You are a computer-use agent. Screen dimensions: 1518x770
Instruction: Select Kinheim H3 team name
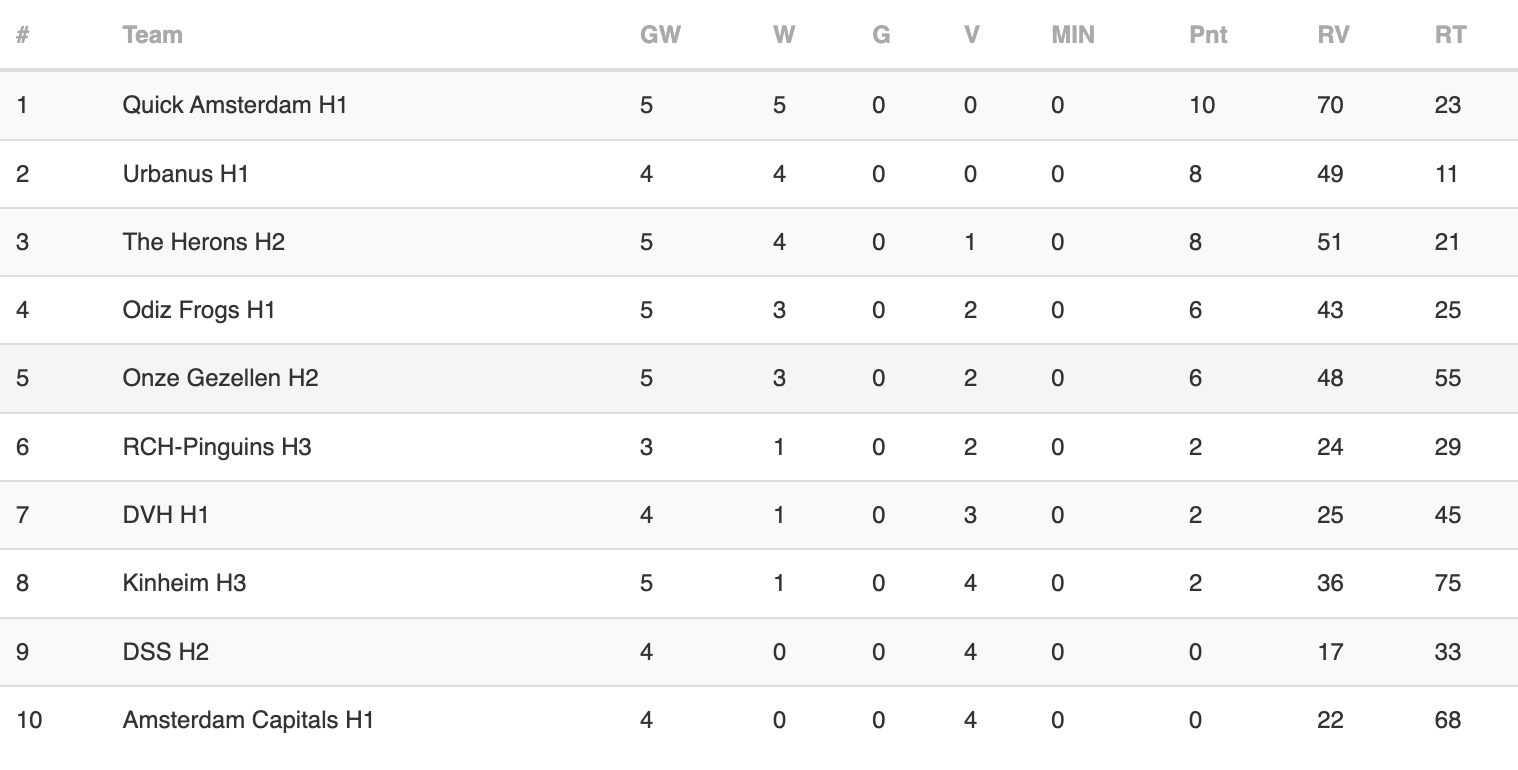(184, 583)
